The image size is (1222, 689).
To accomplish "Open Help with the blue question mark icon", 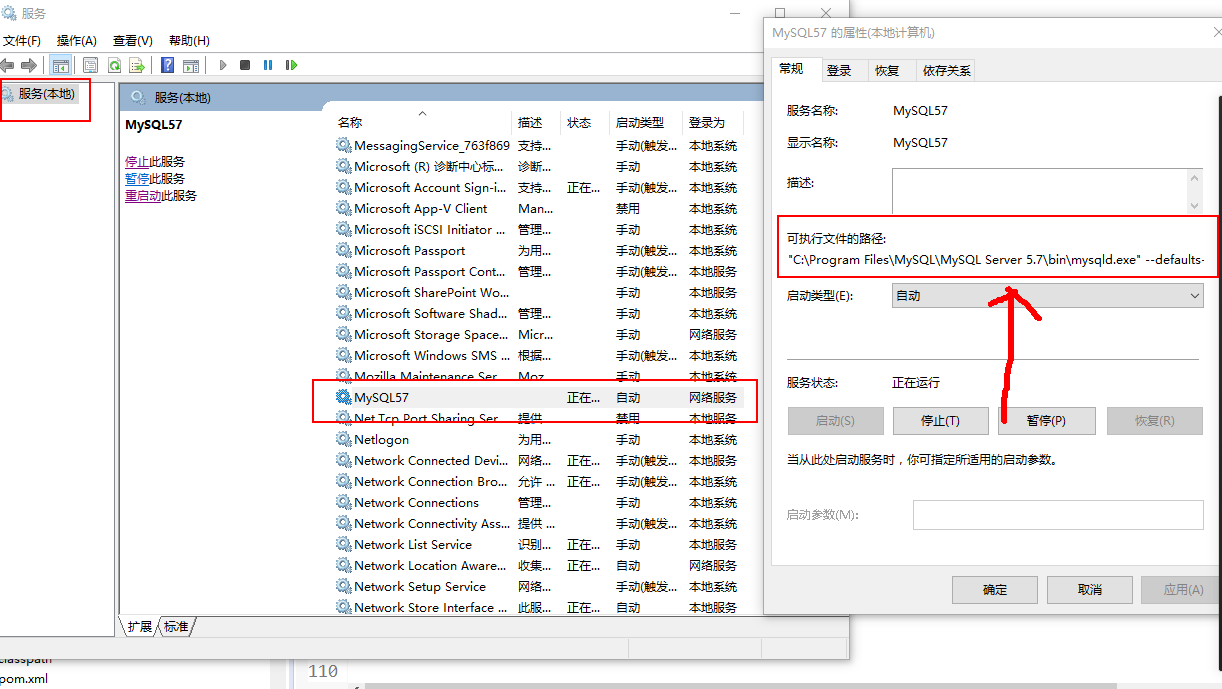I will coord(167,65).
